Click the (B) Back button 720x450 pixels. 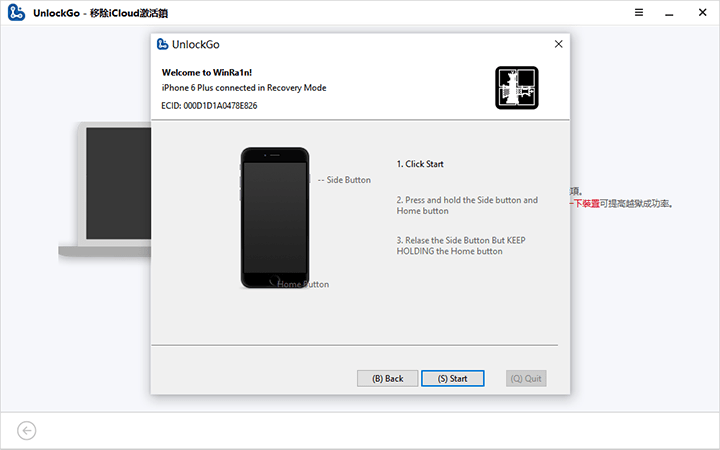388,378
